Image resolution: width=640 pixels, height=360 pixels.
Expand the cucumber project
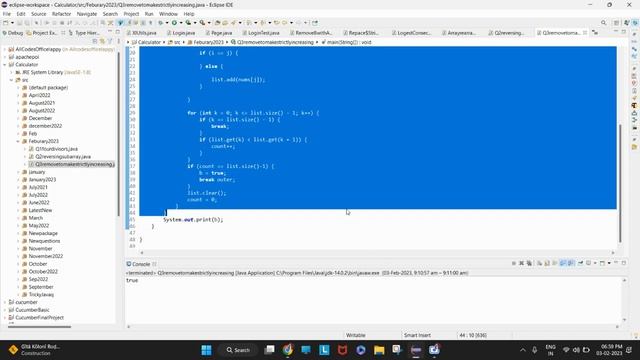[5, 302]
